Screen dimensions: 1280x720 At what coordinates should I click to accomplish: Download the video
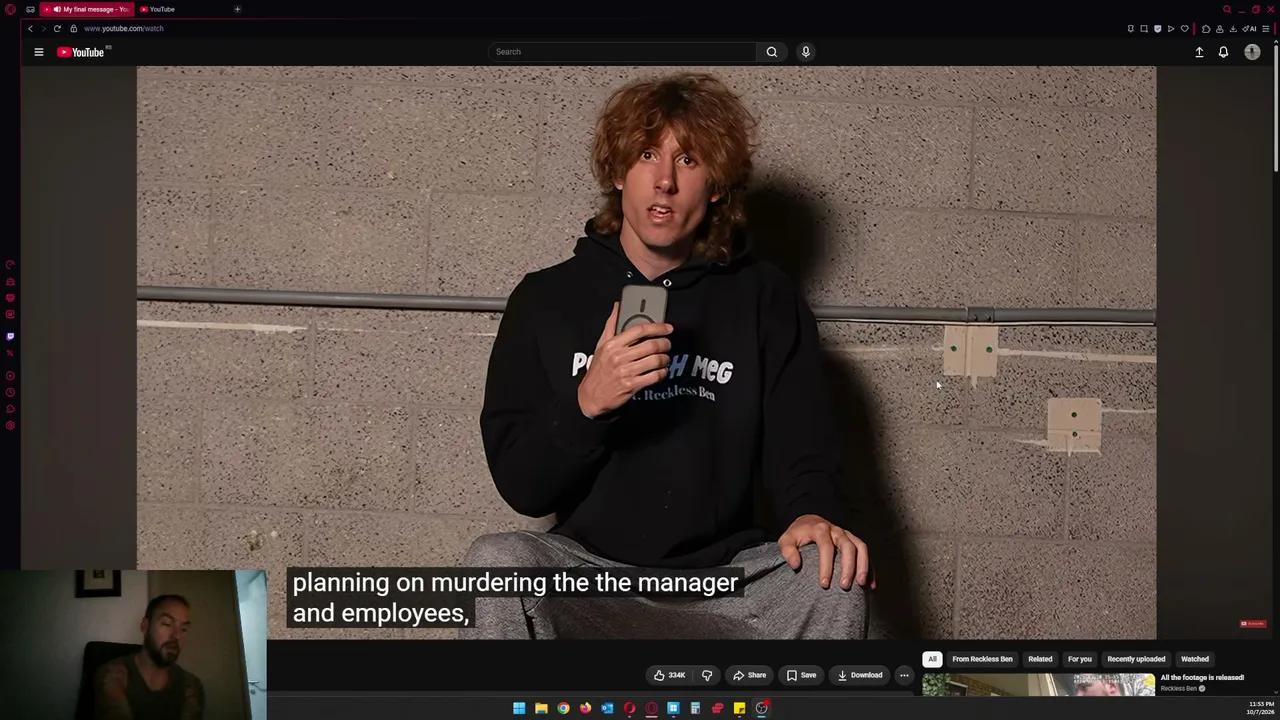[860, 675]
